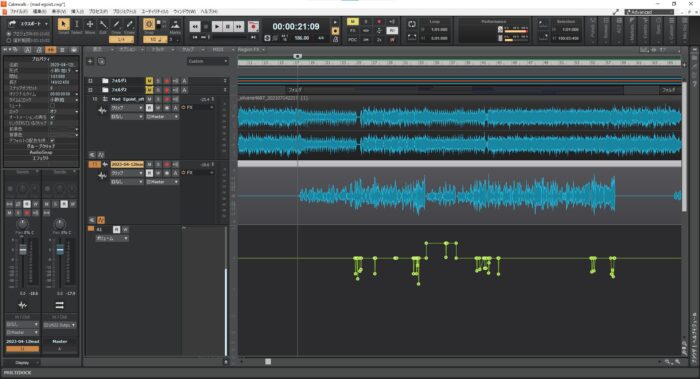Choose the Select tool I-beam icon

coord(77,24)
